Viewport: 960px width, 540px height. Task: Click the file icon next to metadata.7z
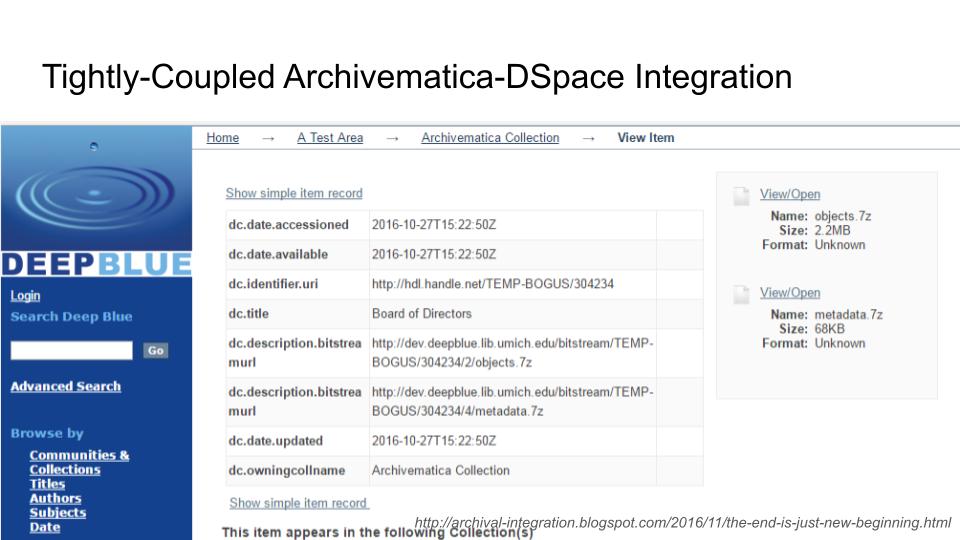pyautogui.click(x=741, y=294)
